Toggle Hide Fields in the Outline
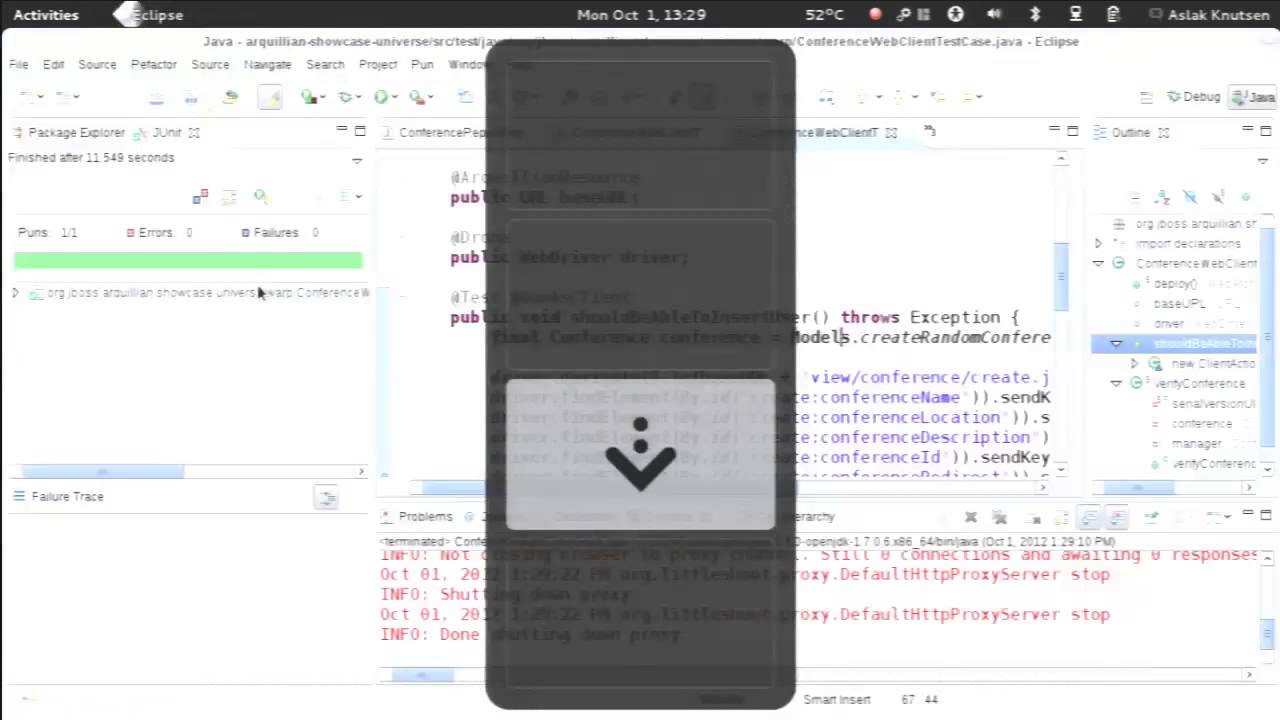 (x=1189, y=197)
